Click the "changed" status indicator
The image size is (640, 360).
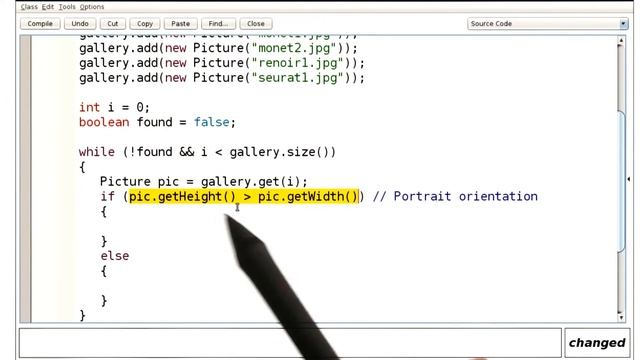click(x=597, y=343)
